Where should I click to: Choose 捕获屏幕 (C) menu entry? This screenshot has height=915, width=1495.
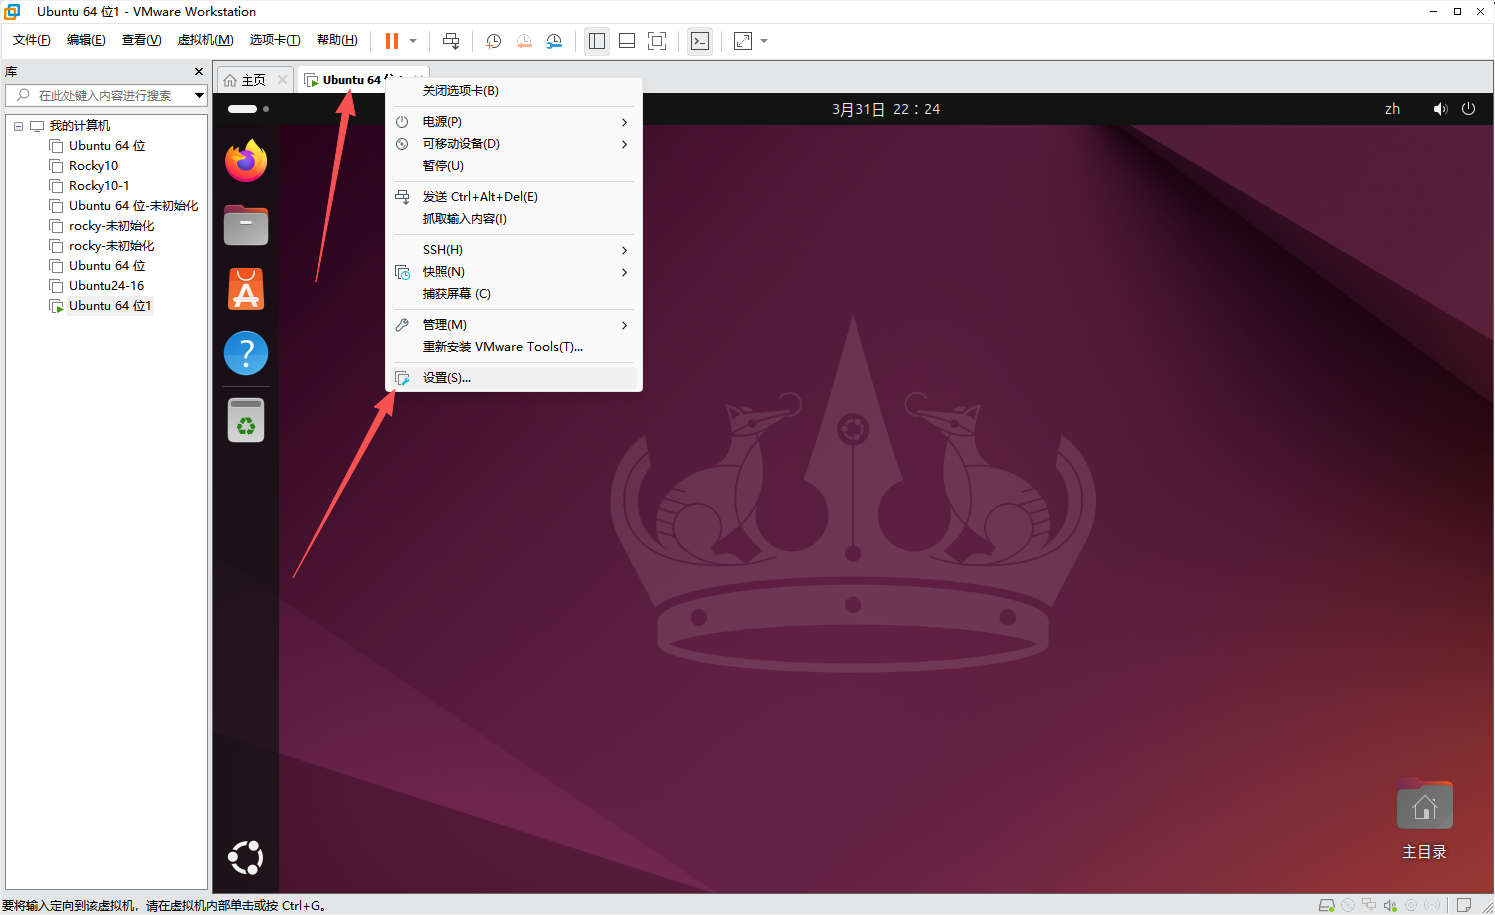514,294
